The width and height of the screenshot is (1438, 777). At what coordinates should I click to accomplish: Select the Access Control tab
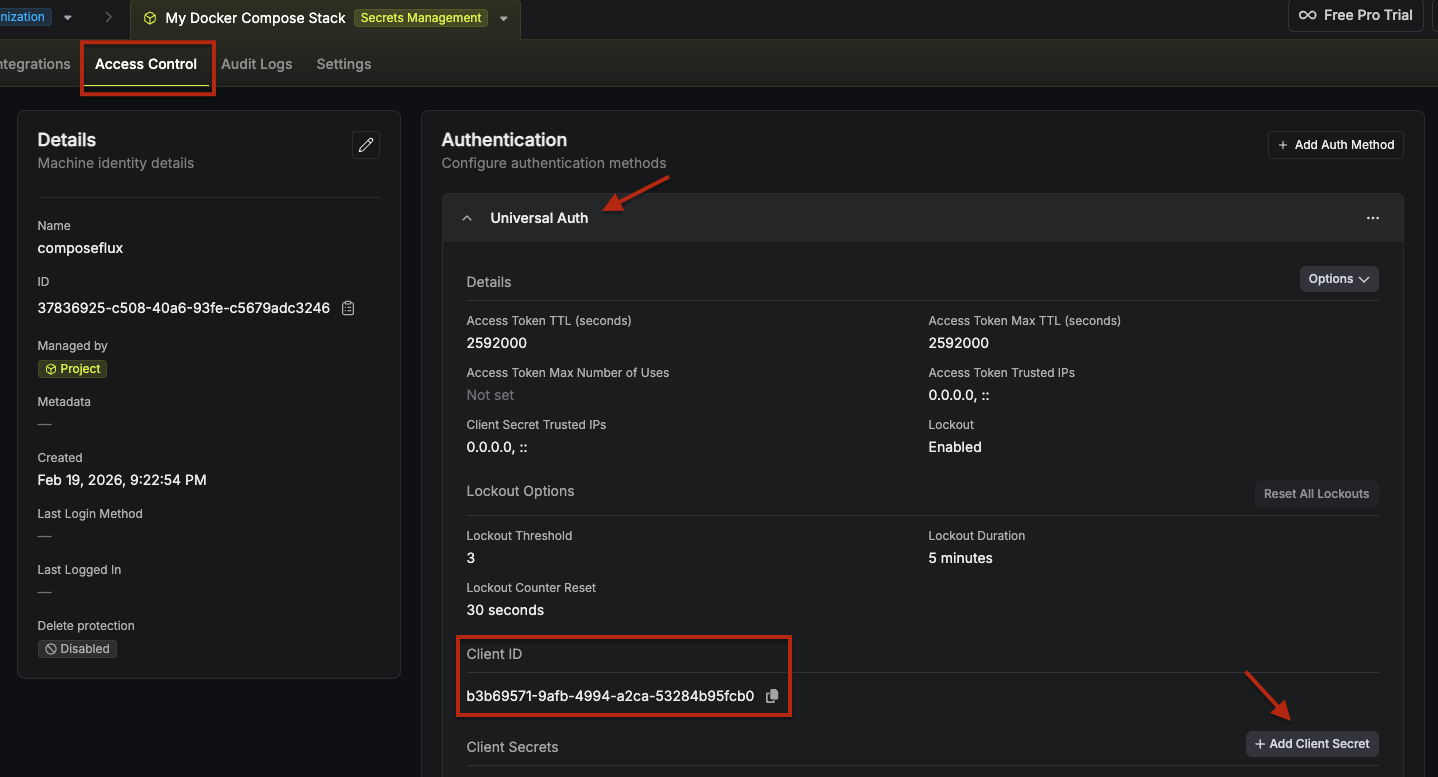click(x=146, y=64)
